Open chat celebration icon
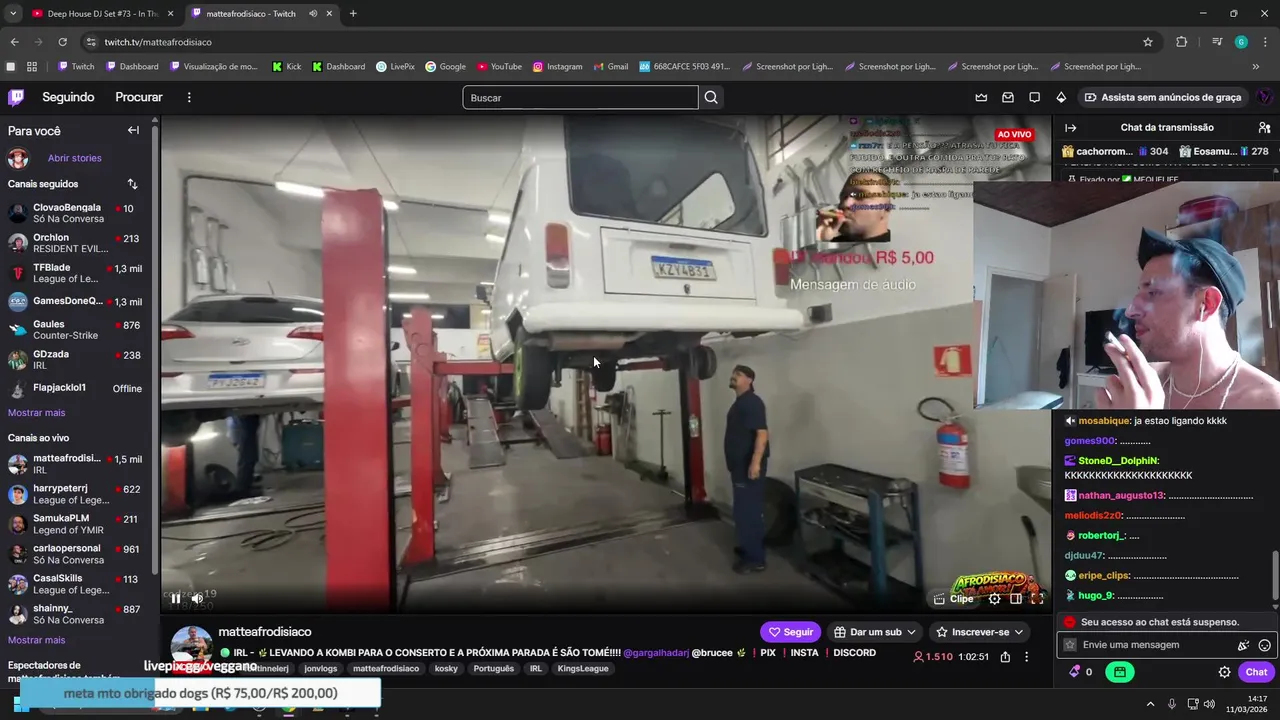The width and height of the screenshot is (1280, 720). 1243,645
